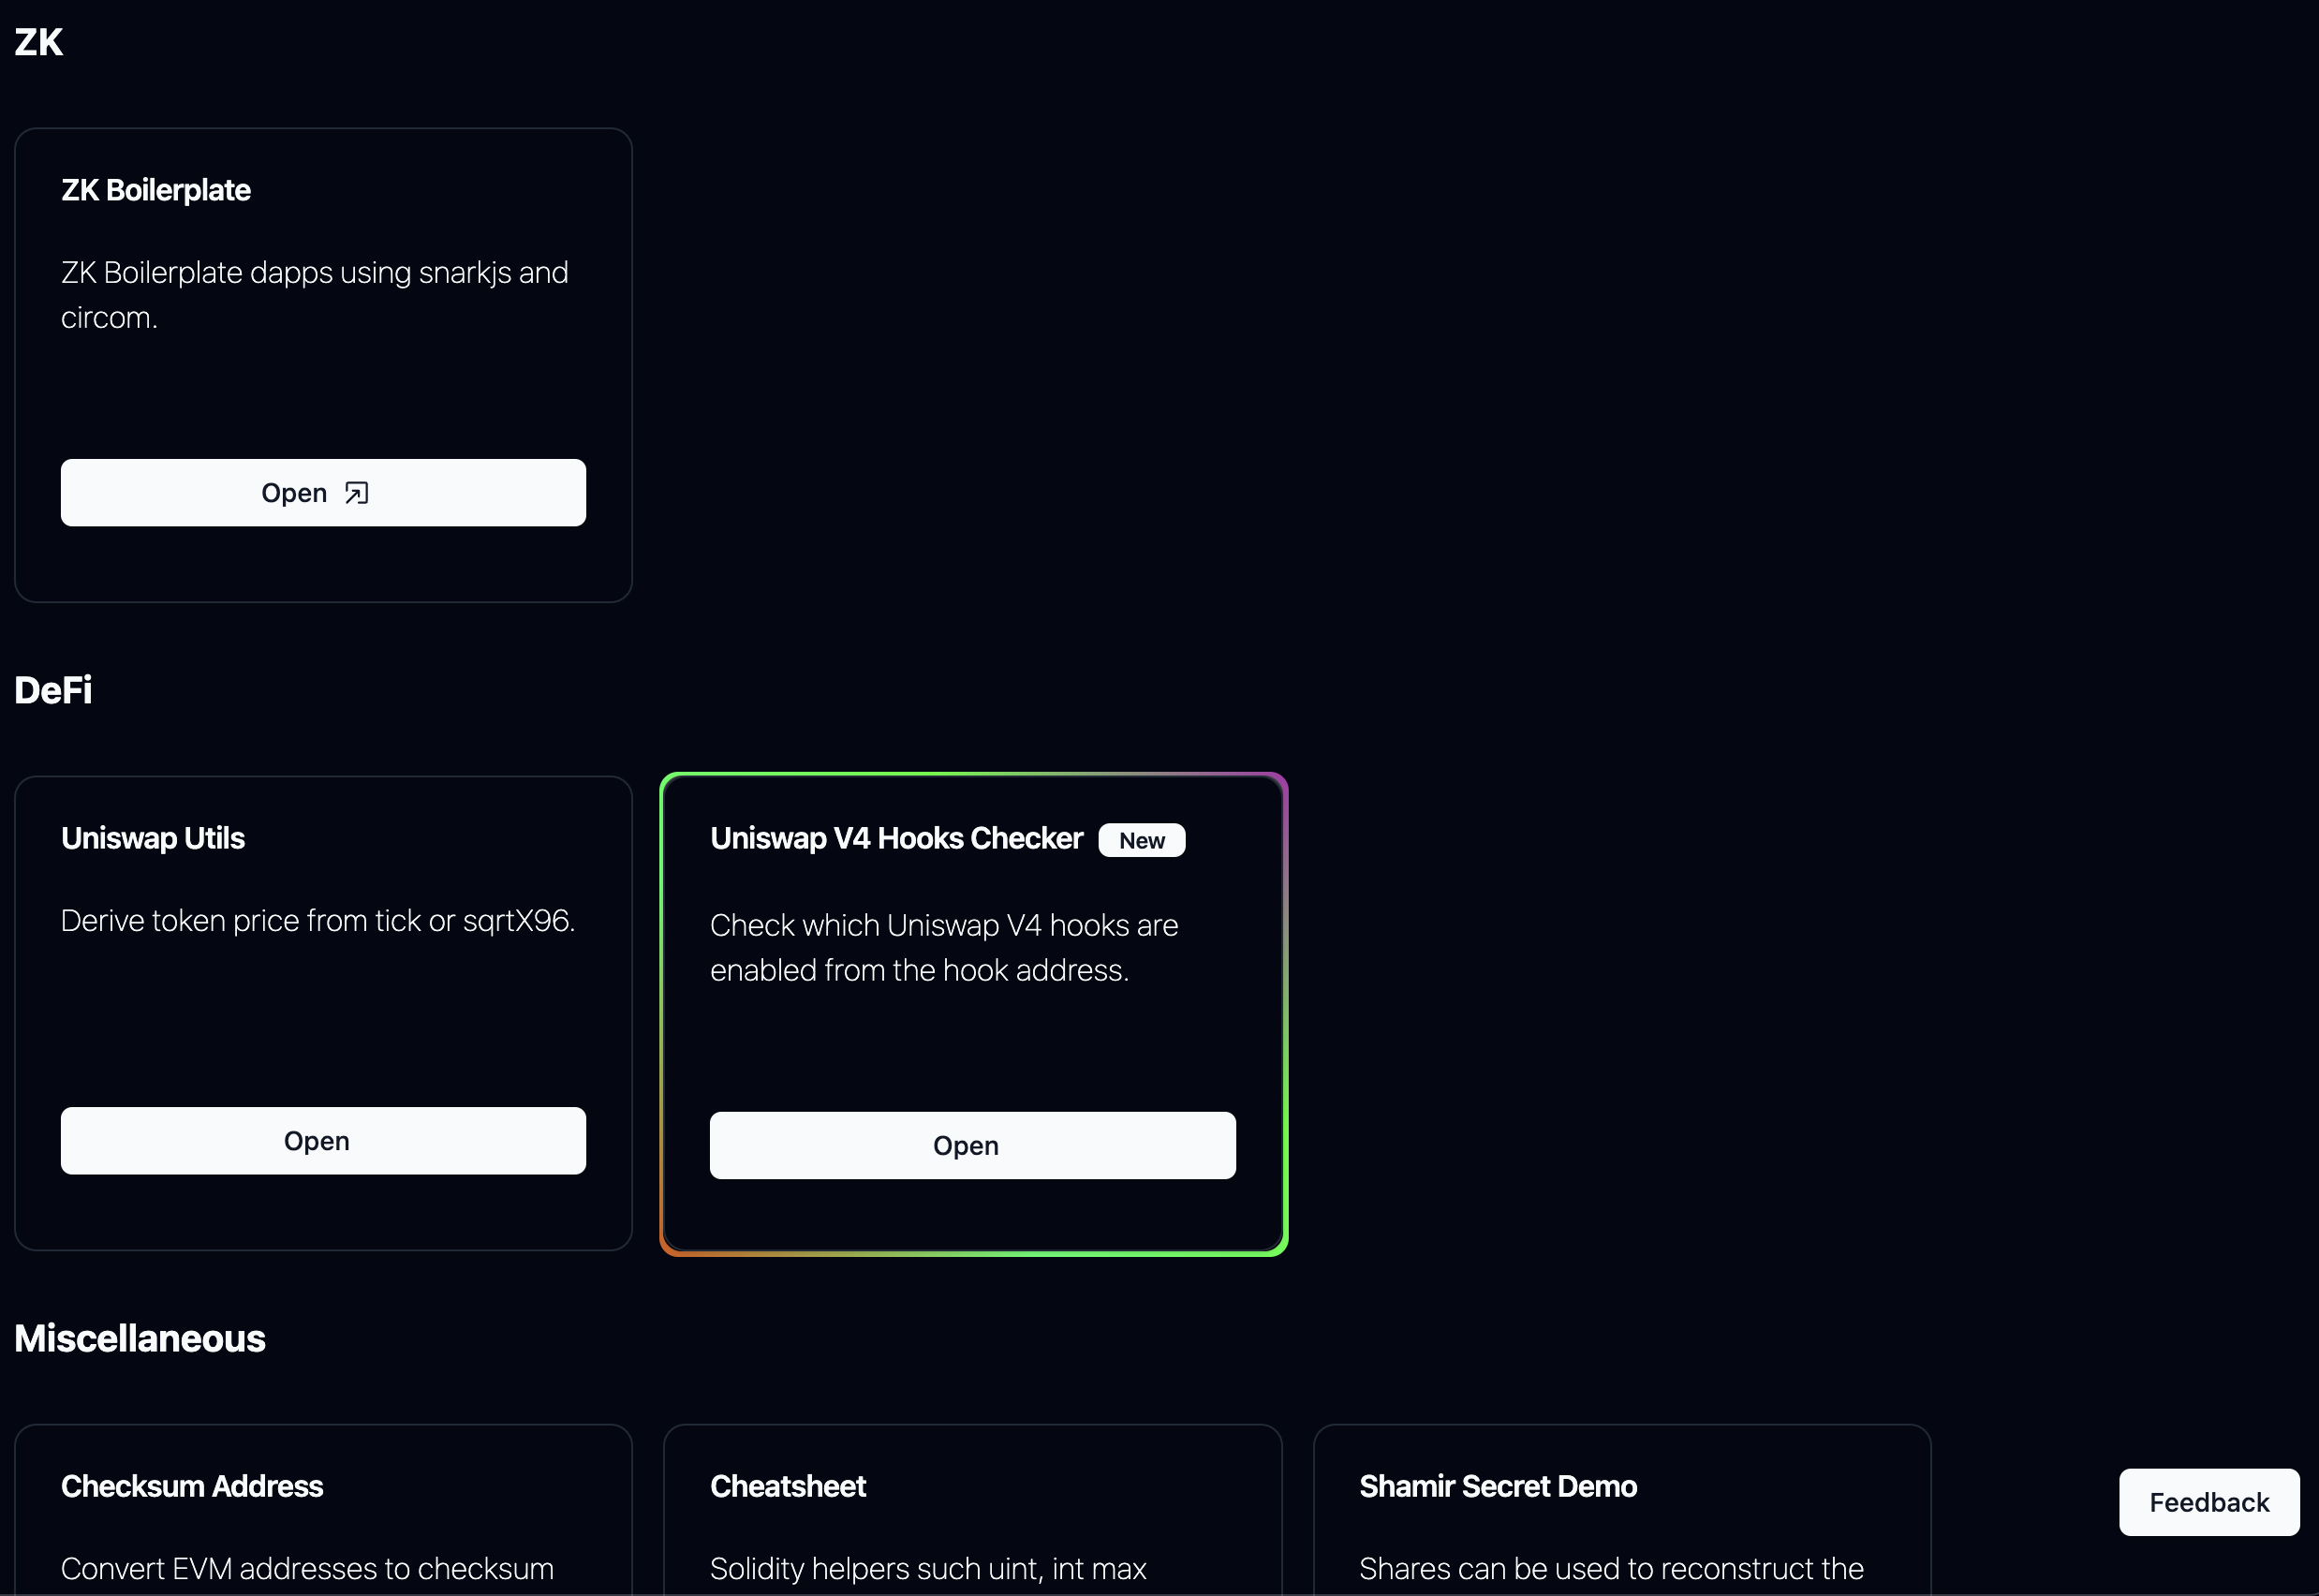Click the Checksum Address card title
This screenshot has height=1596, width=2319.
(192, 1486)
